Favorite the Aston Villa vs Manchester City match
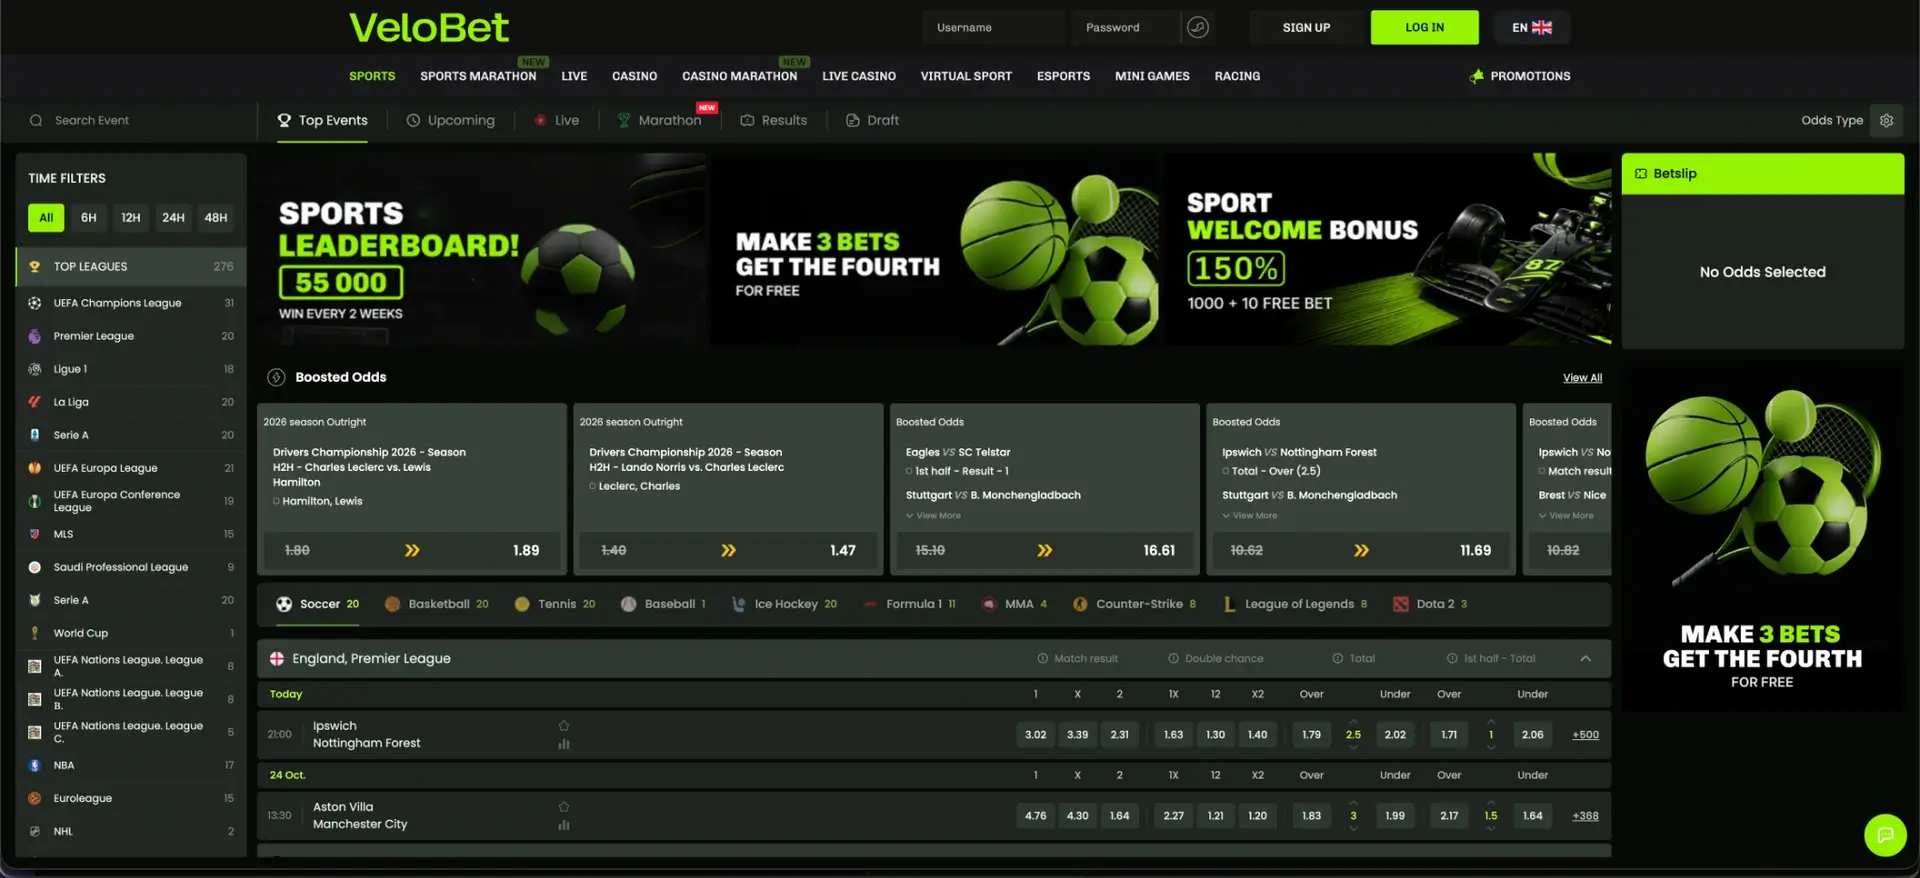 click(564, 806)
